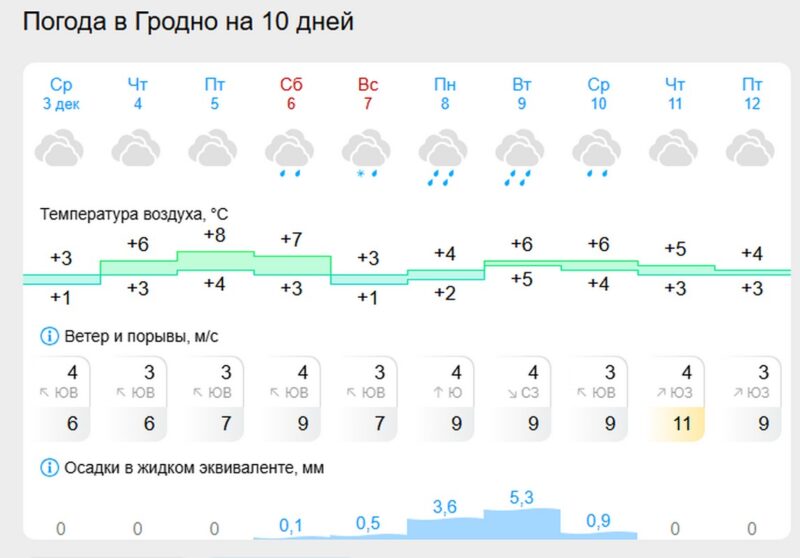Click the +8 maximum temperature on Friday
Image resolution: width=800 pixels, height=558 pixels.
214,235
